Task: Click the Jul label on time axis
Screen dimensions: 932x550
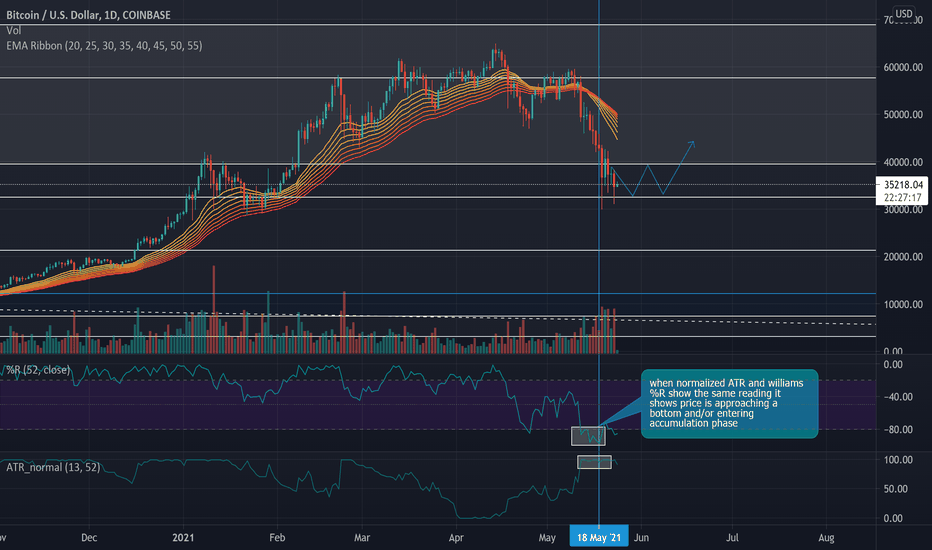Action: [x=732, y=538]
